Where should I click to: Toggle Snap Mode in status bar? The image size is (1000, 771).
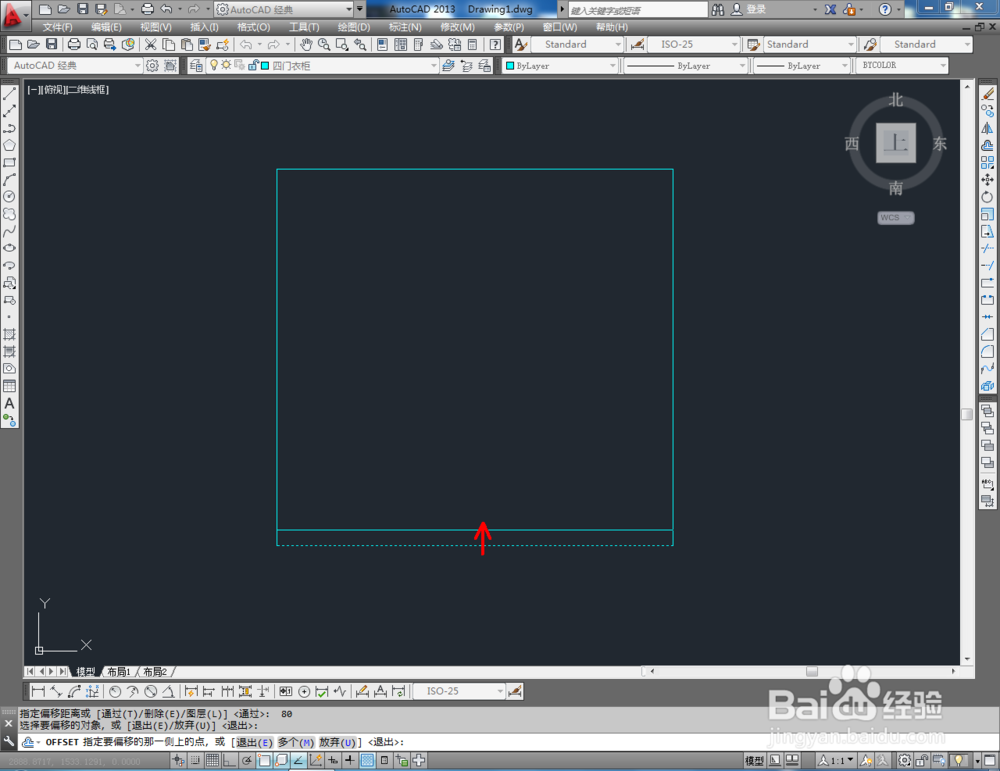(x=195, y=760)
